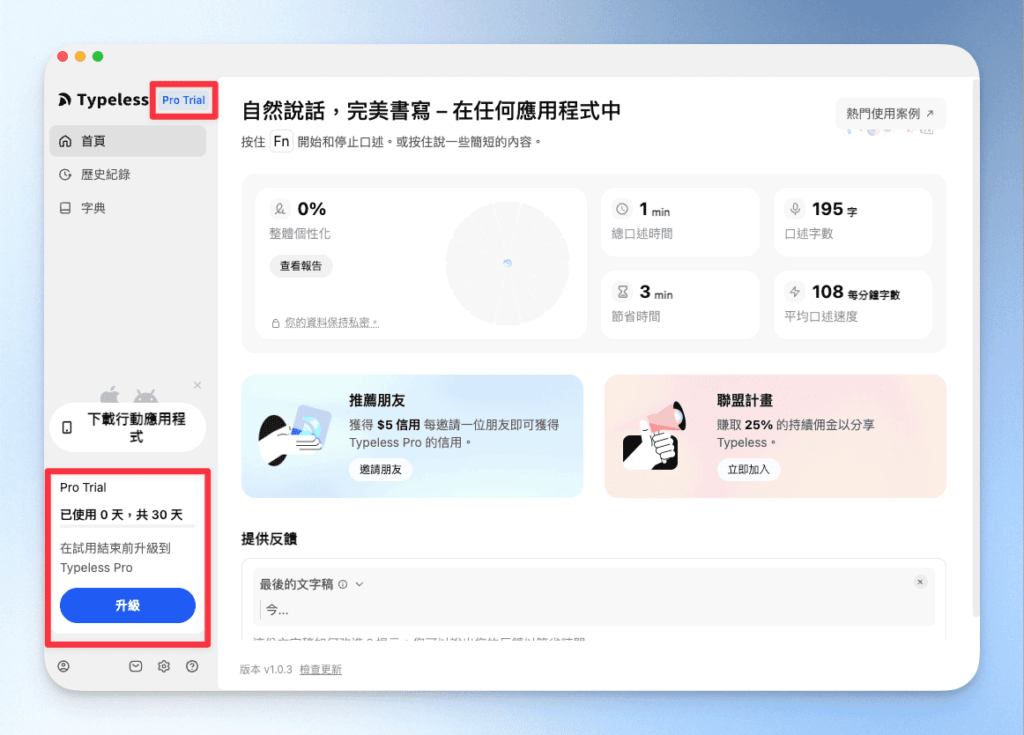Click the Typeless logo icon

tap(63, 99)
